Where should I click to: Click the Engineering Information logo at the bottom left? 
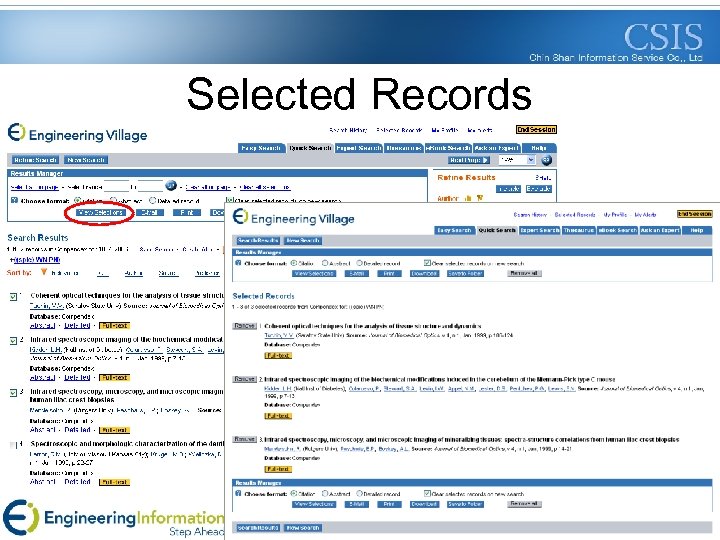click(112, 519)
